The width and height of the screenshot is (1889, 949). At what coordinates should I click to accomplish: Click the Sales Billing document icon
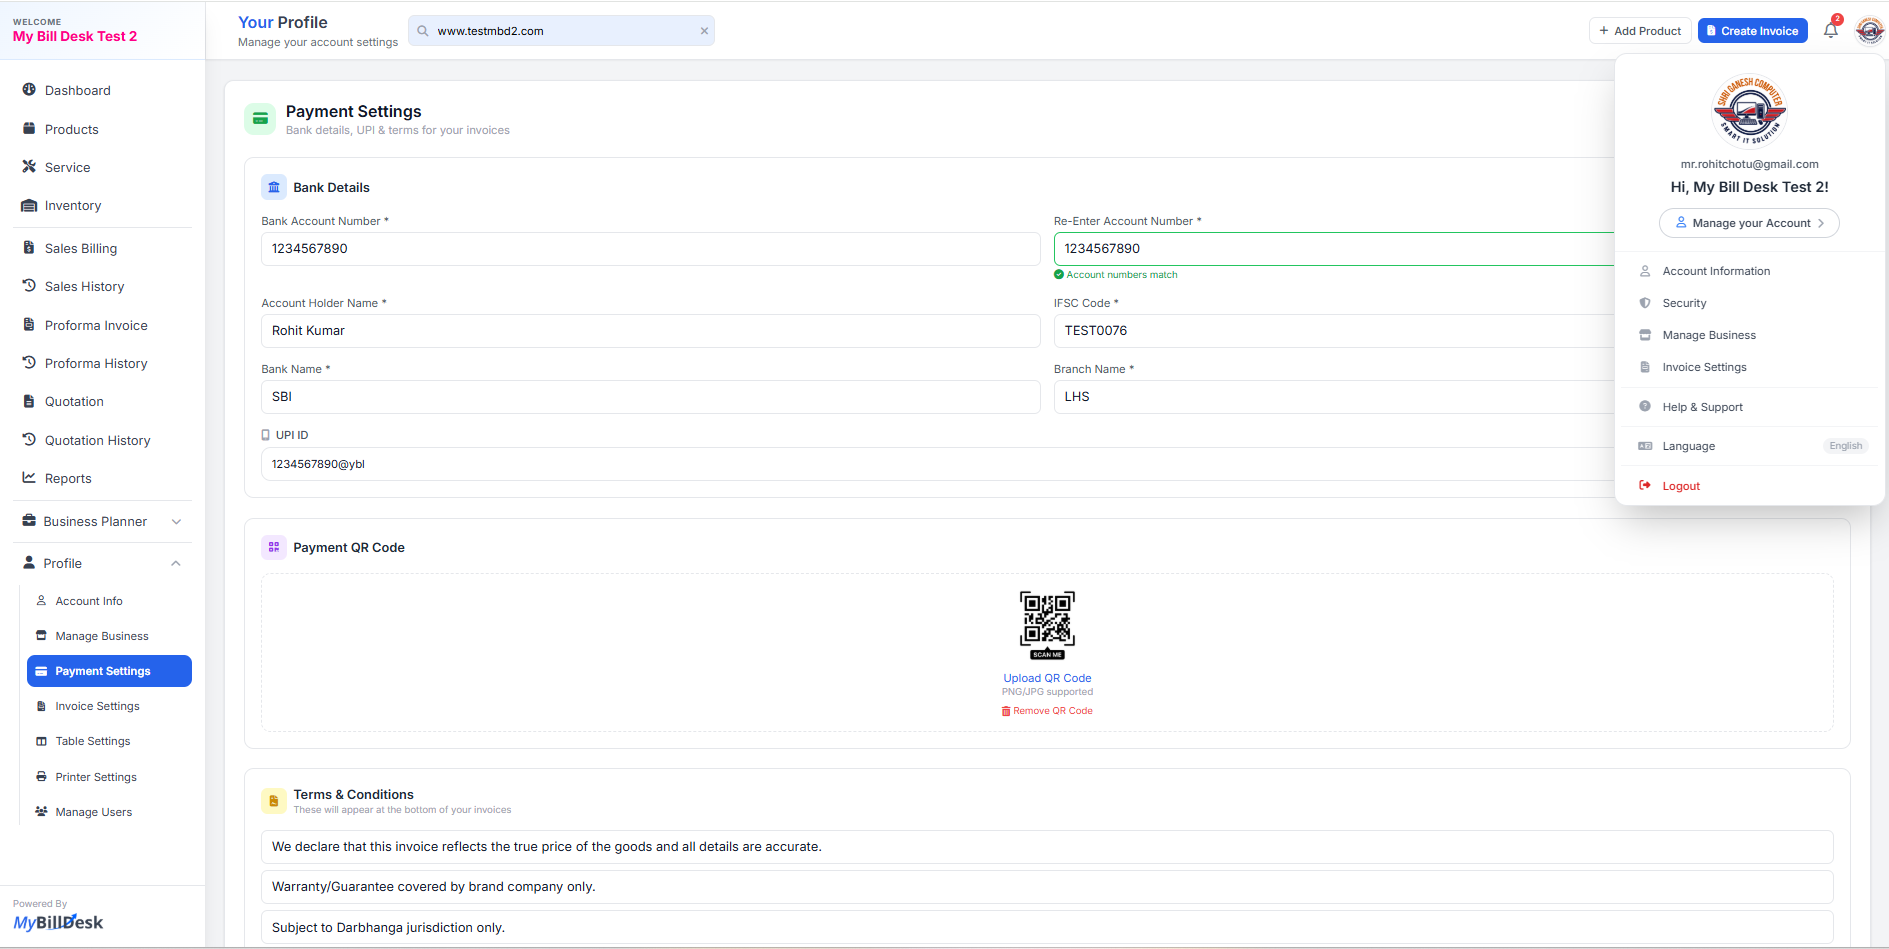29,247
